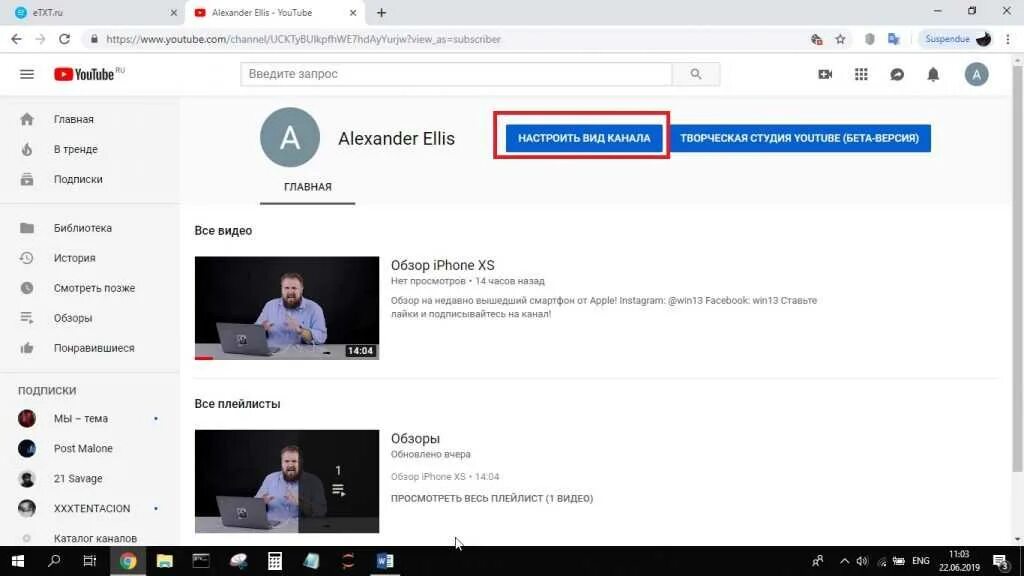This screenshot has height=576, width=1024.
Task: Open Понравившиеся liked videos
Action: tap(90, 348)
